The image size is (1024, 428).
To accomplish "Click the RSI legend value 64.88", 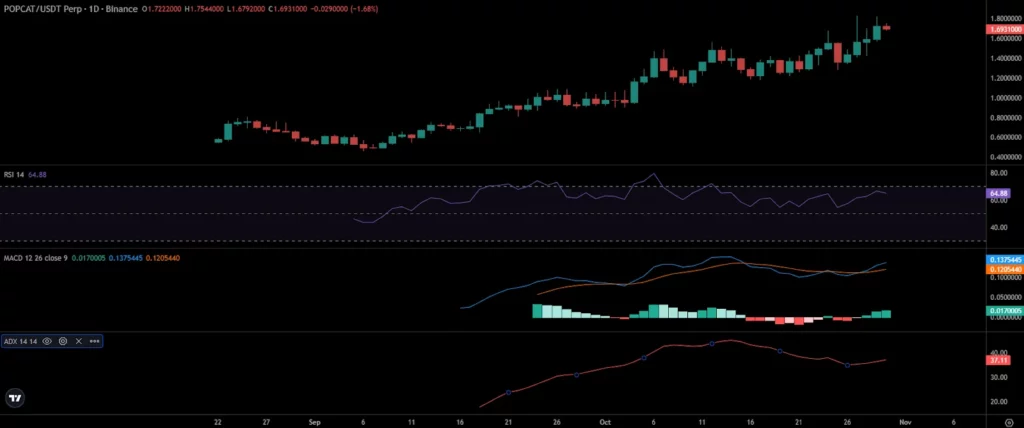I will [x=37, y=174].
